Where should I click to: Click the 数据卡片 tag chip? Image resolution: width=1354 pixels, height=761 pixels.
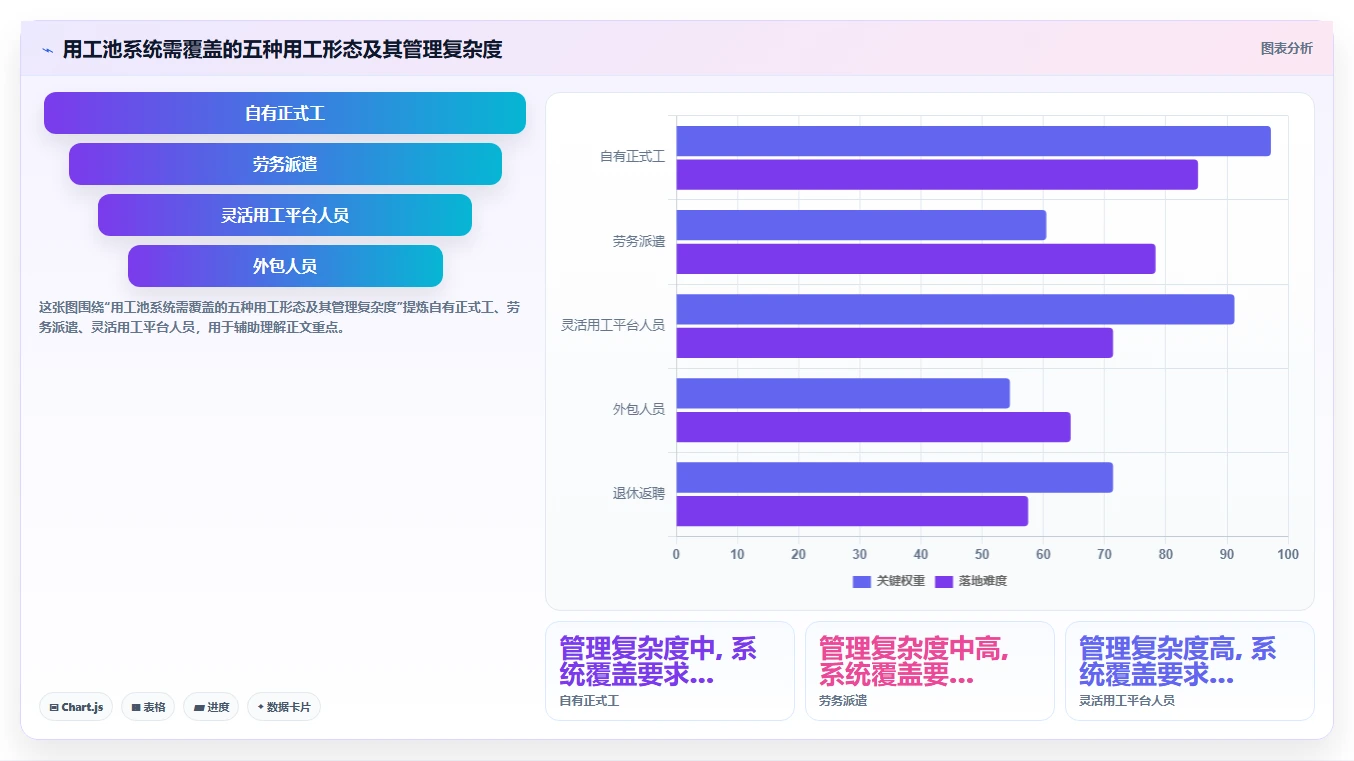click(x=284, y=707)
